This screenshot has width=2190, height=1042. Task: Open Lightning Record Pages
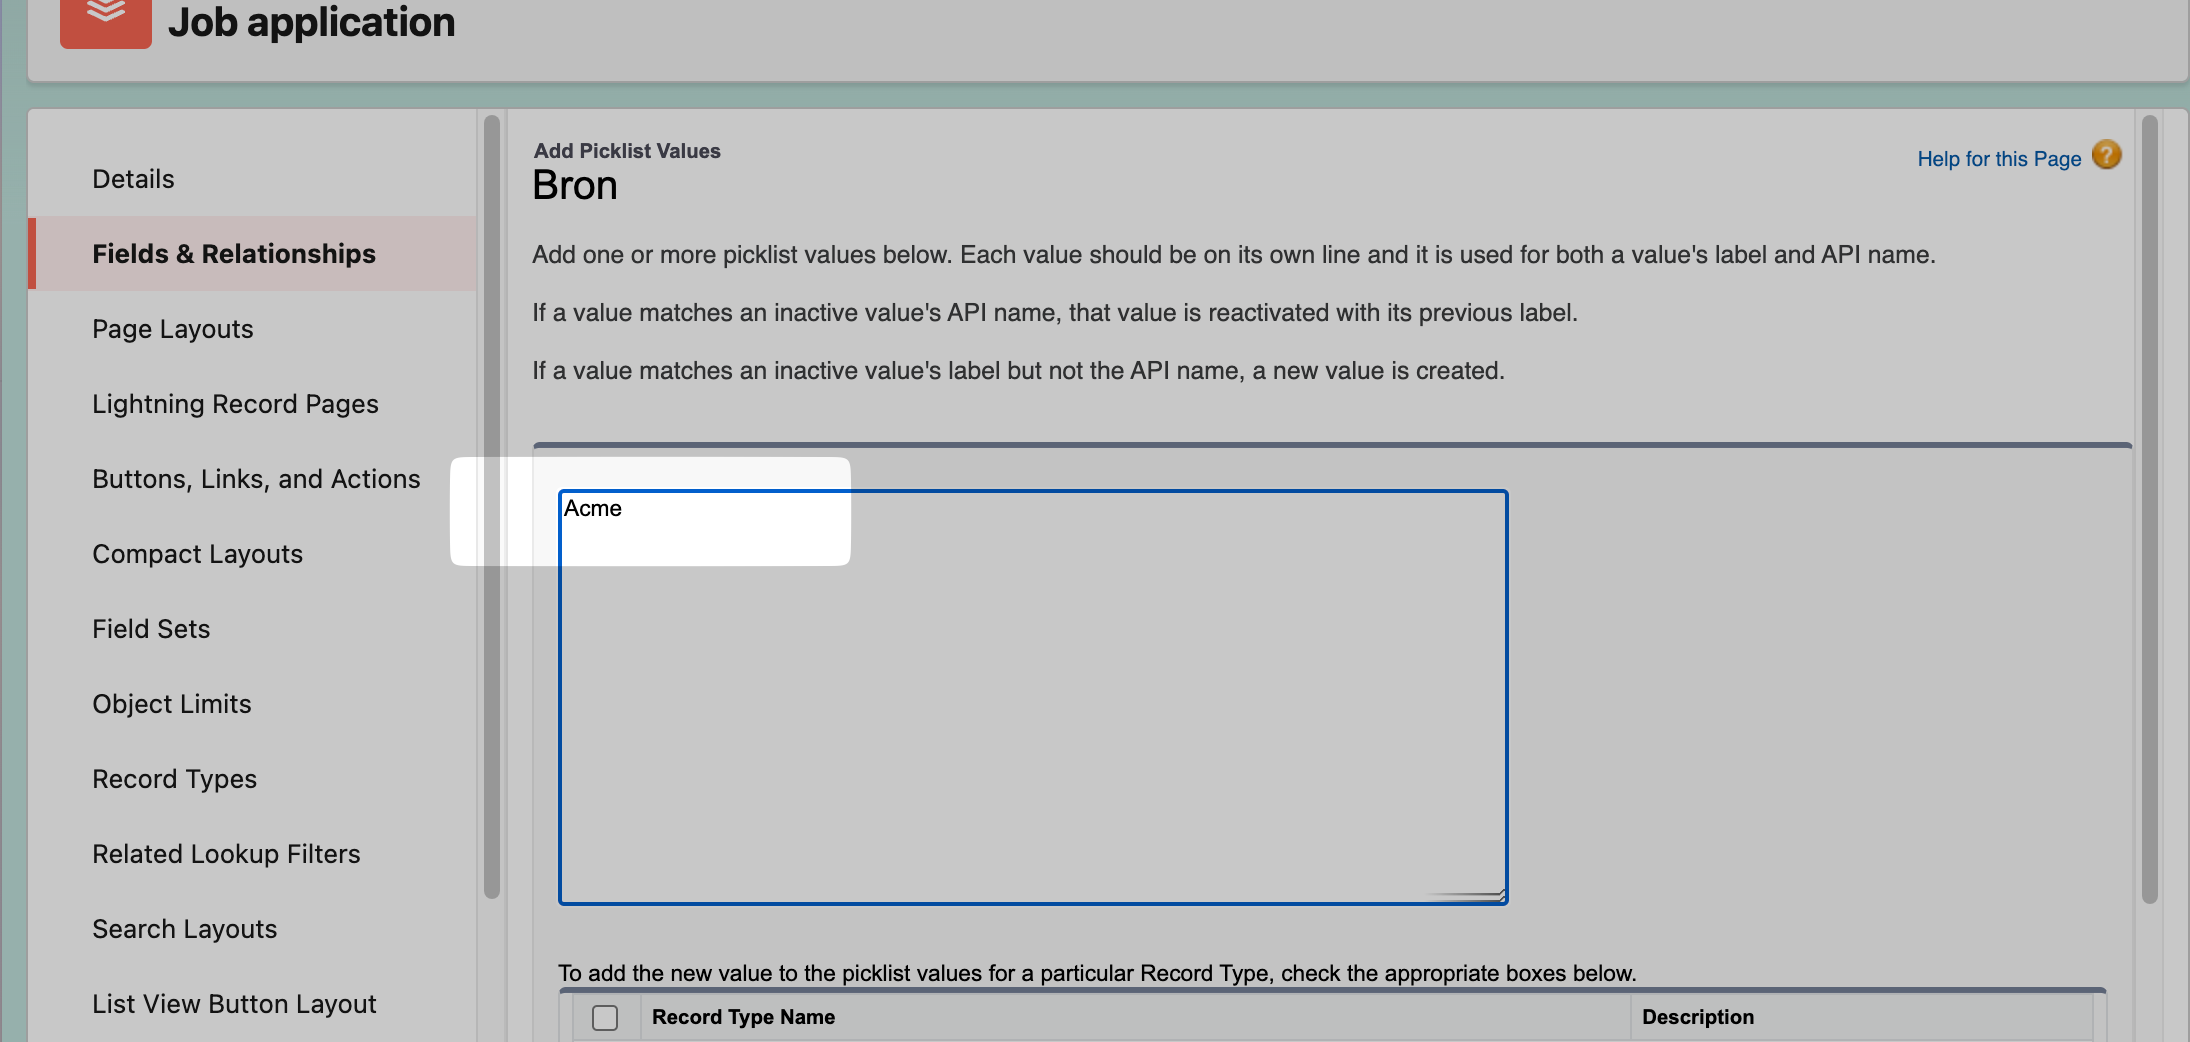[x=235, y=404]
